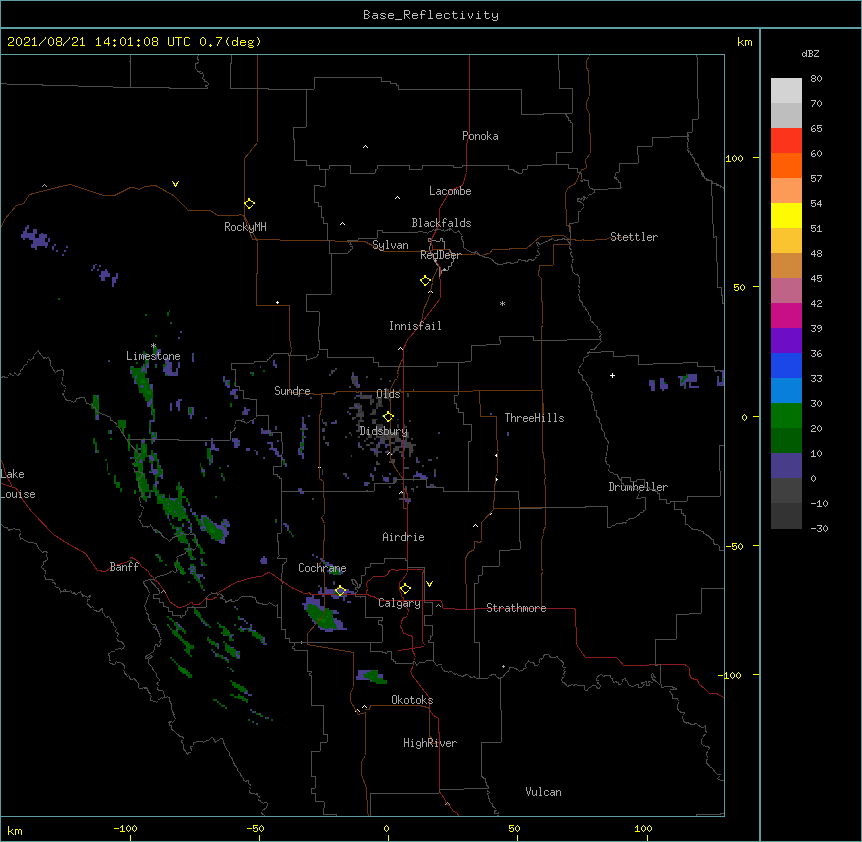Image resolution: width=862 pixels, height=842 pixels.
Task: Click the Cochrane city label
Action: click(322, 568)
